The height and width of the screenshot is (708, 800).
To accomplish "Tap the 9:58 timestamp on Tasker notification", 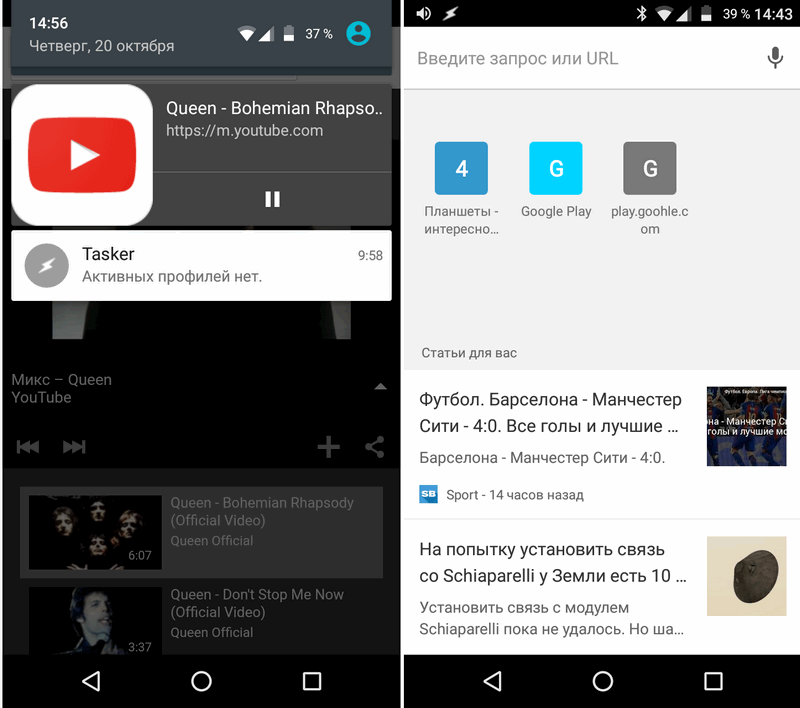I will tap(370, 255).
